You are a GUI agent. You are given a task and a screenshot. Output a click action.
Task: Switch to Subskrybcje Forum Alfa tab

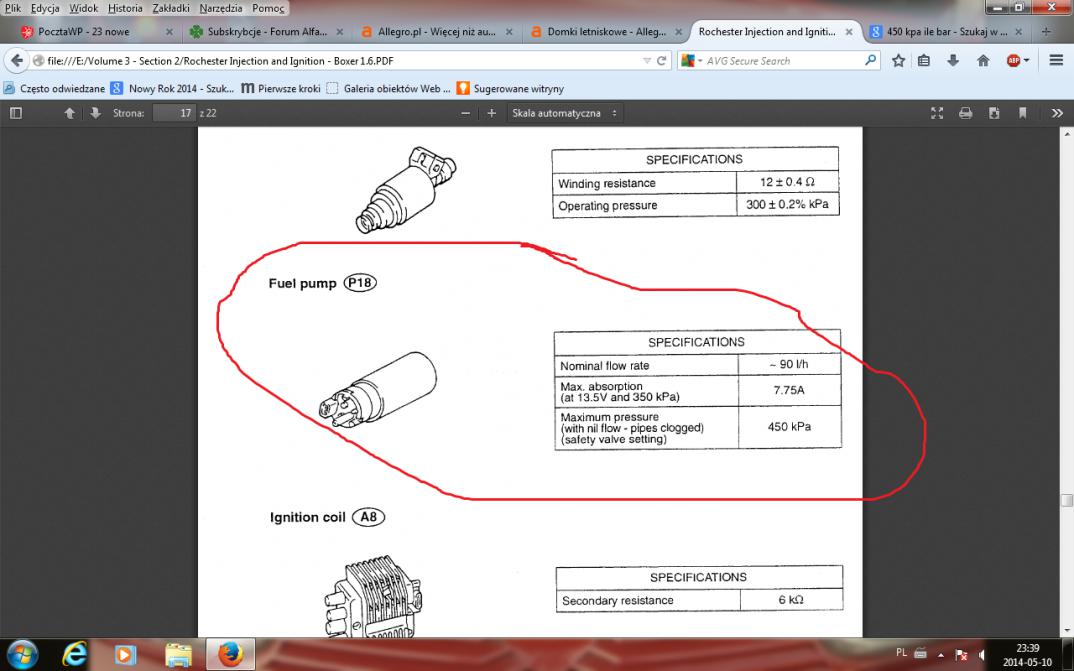[267, 31]
